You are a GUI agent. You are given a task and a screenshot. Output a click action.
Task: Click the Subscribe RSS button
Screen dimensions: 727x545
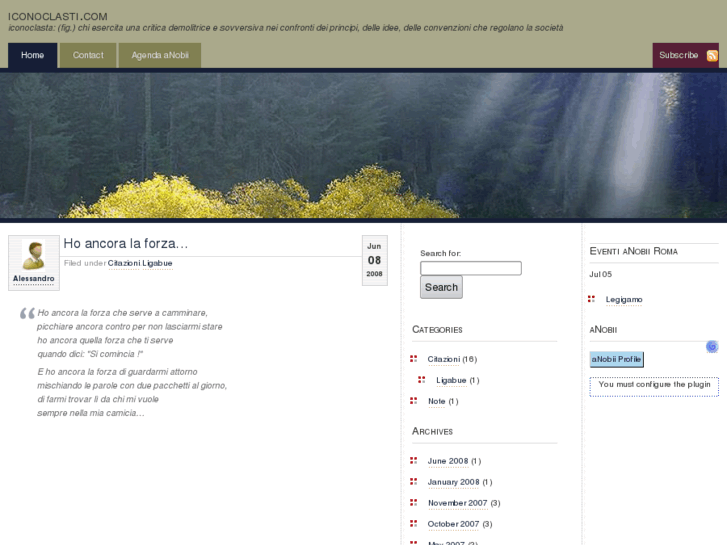686,55
